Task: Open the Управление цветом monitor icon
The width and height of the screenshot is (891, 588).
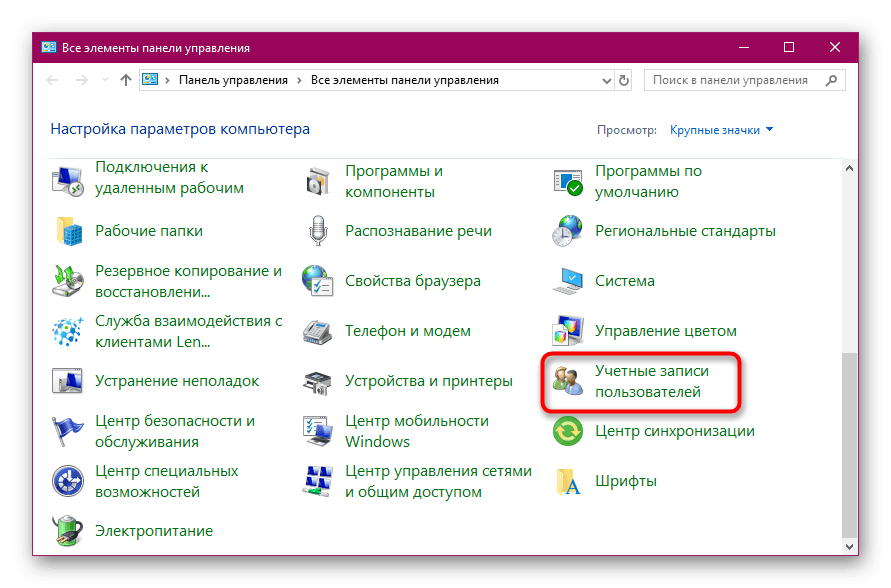Action: tap(568, 331)
